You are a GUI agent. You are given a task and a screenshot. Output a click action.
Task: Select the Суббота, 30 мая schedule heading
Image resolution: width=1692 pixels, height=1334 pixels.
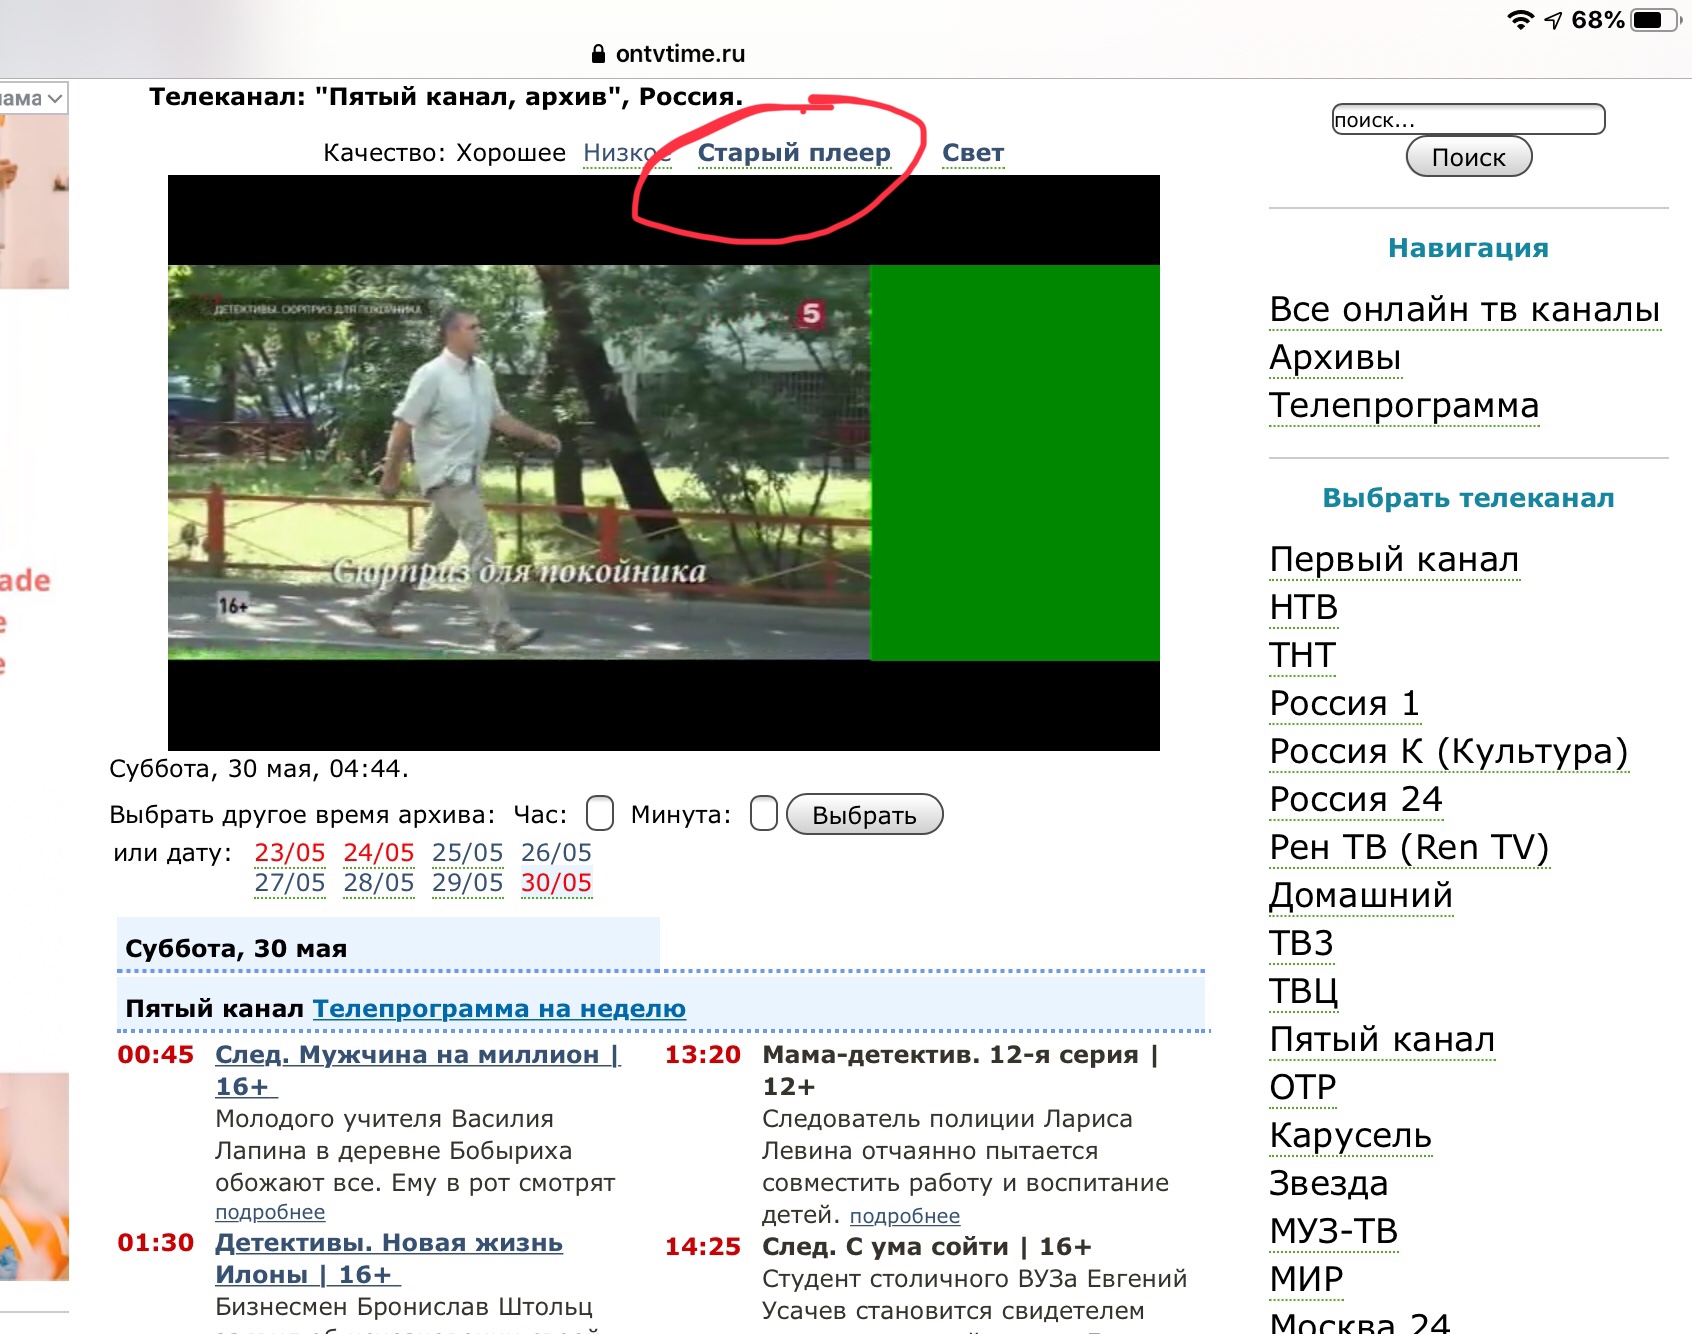[x=236, y=948]
